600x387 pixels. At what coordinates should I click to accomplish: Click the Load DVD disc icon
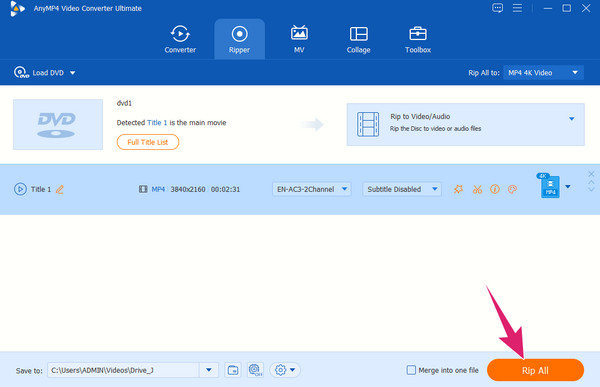click(21, 72)
